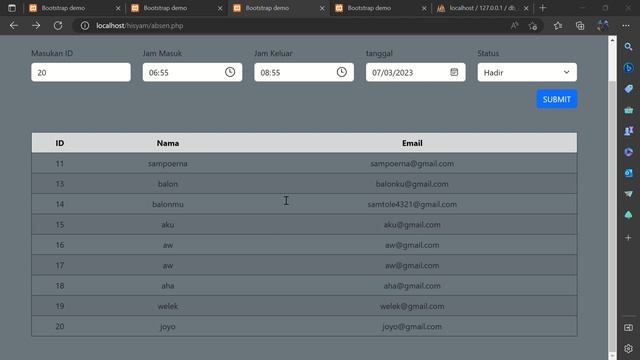Hide sidebar toggle icon
Viewport: 640px width, 360px height.
629,328
